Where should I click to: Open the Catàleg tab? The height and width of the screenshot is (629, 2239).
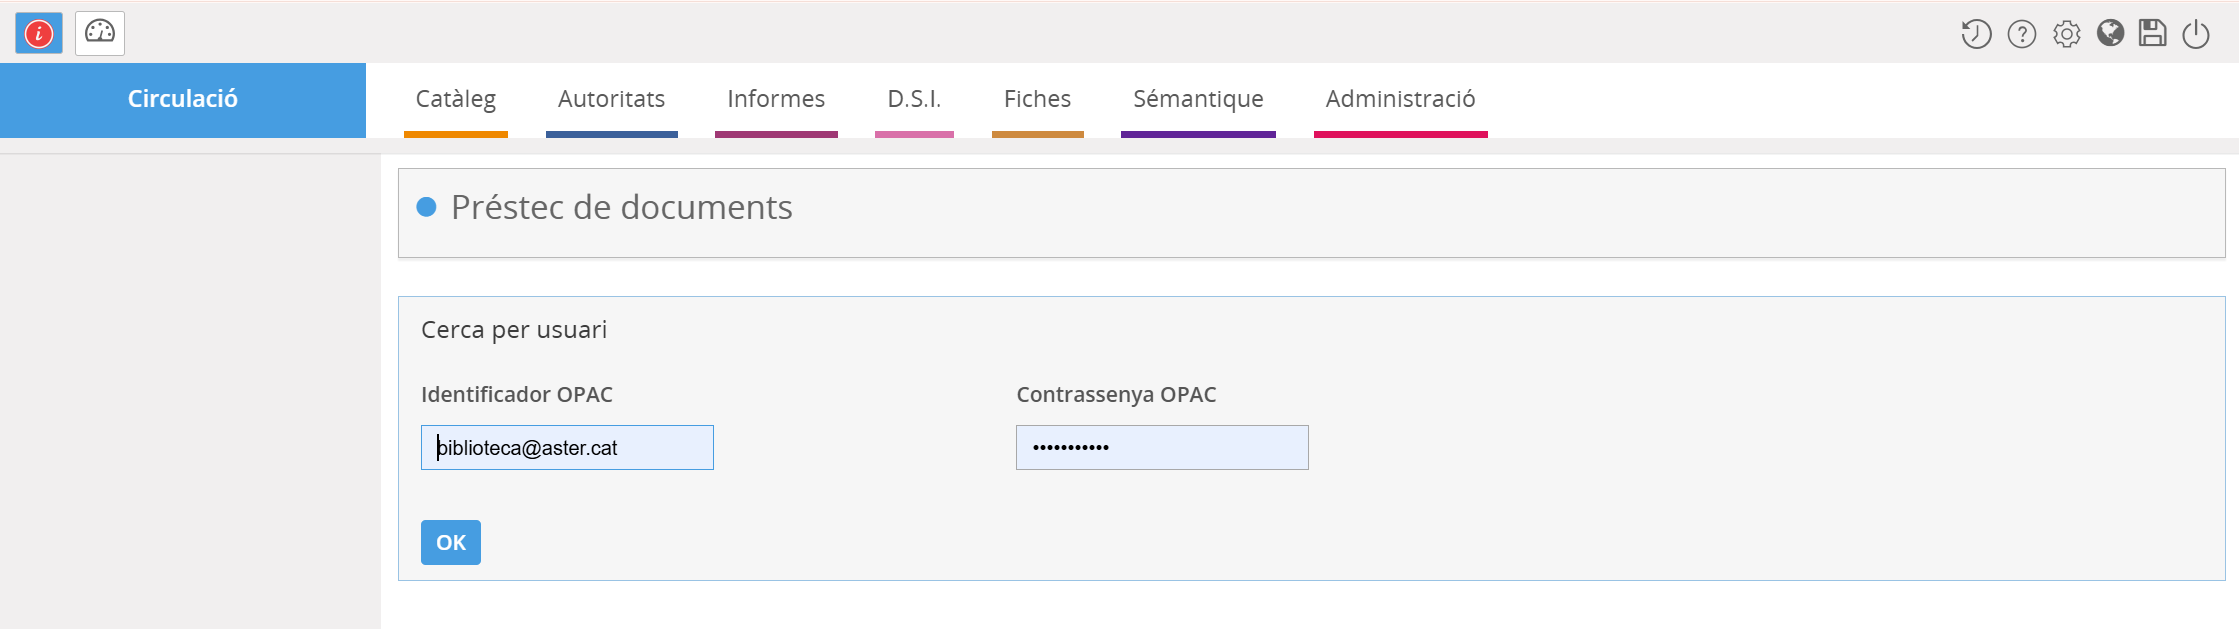[x=456, y=99]
